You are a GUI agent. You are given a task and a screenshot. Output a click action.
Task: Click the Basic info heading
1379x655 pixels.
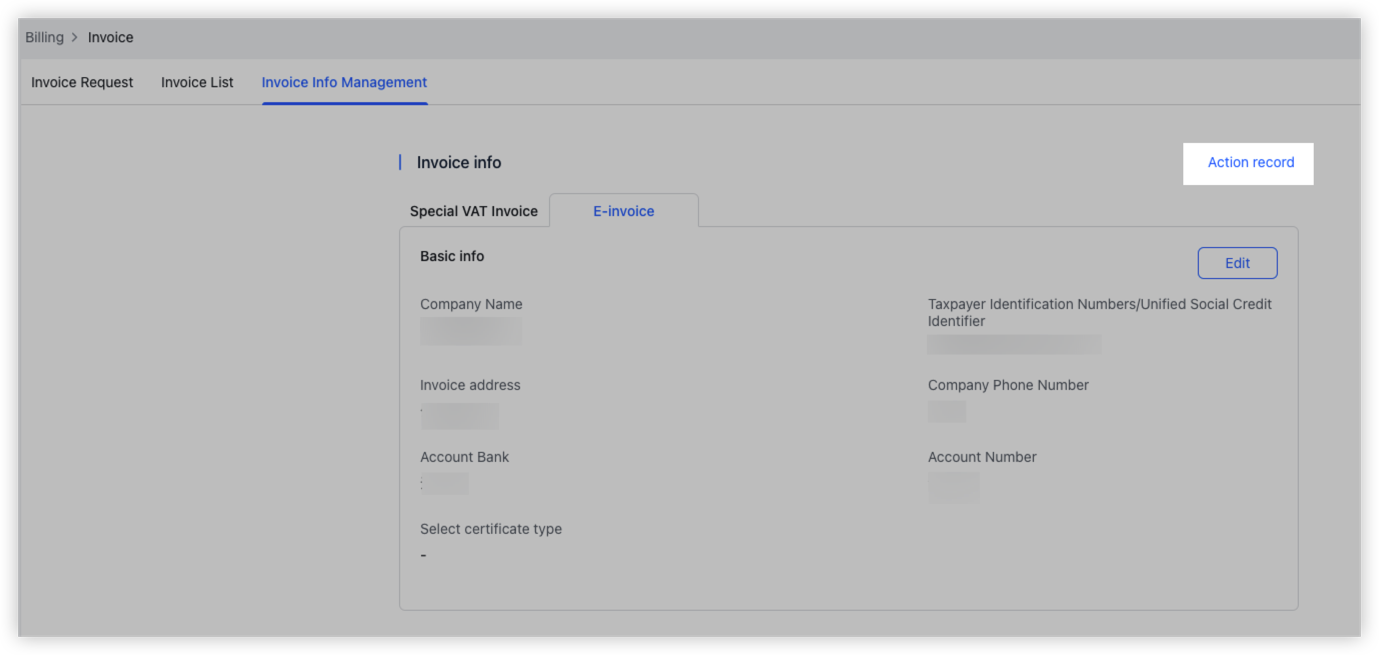[x=451, y=256]
